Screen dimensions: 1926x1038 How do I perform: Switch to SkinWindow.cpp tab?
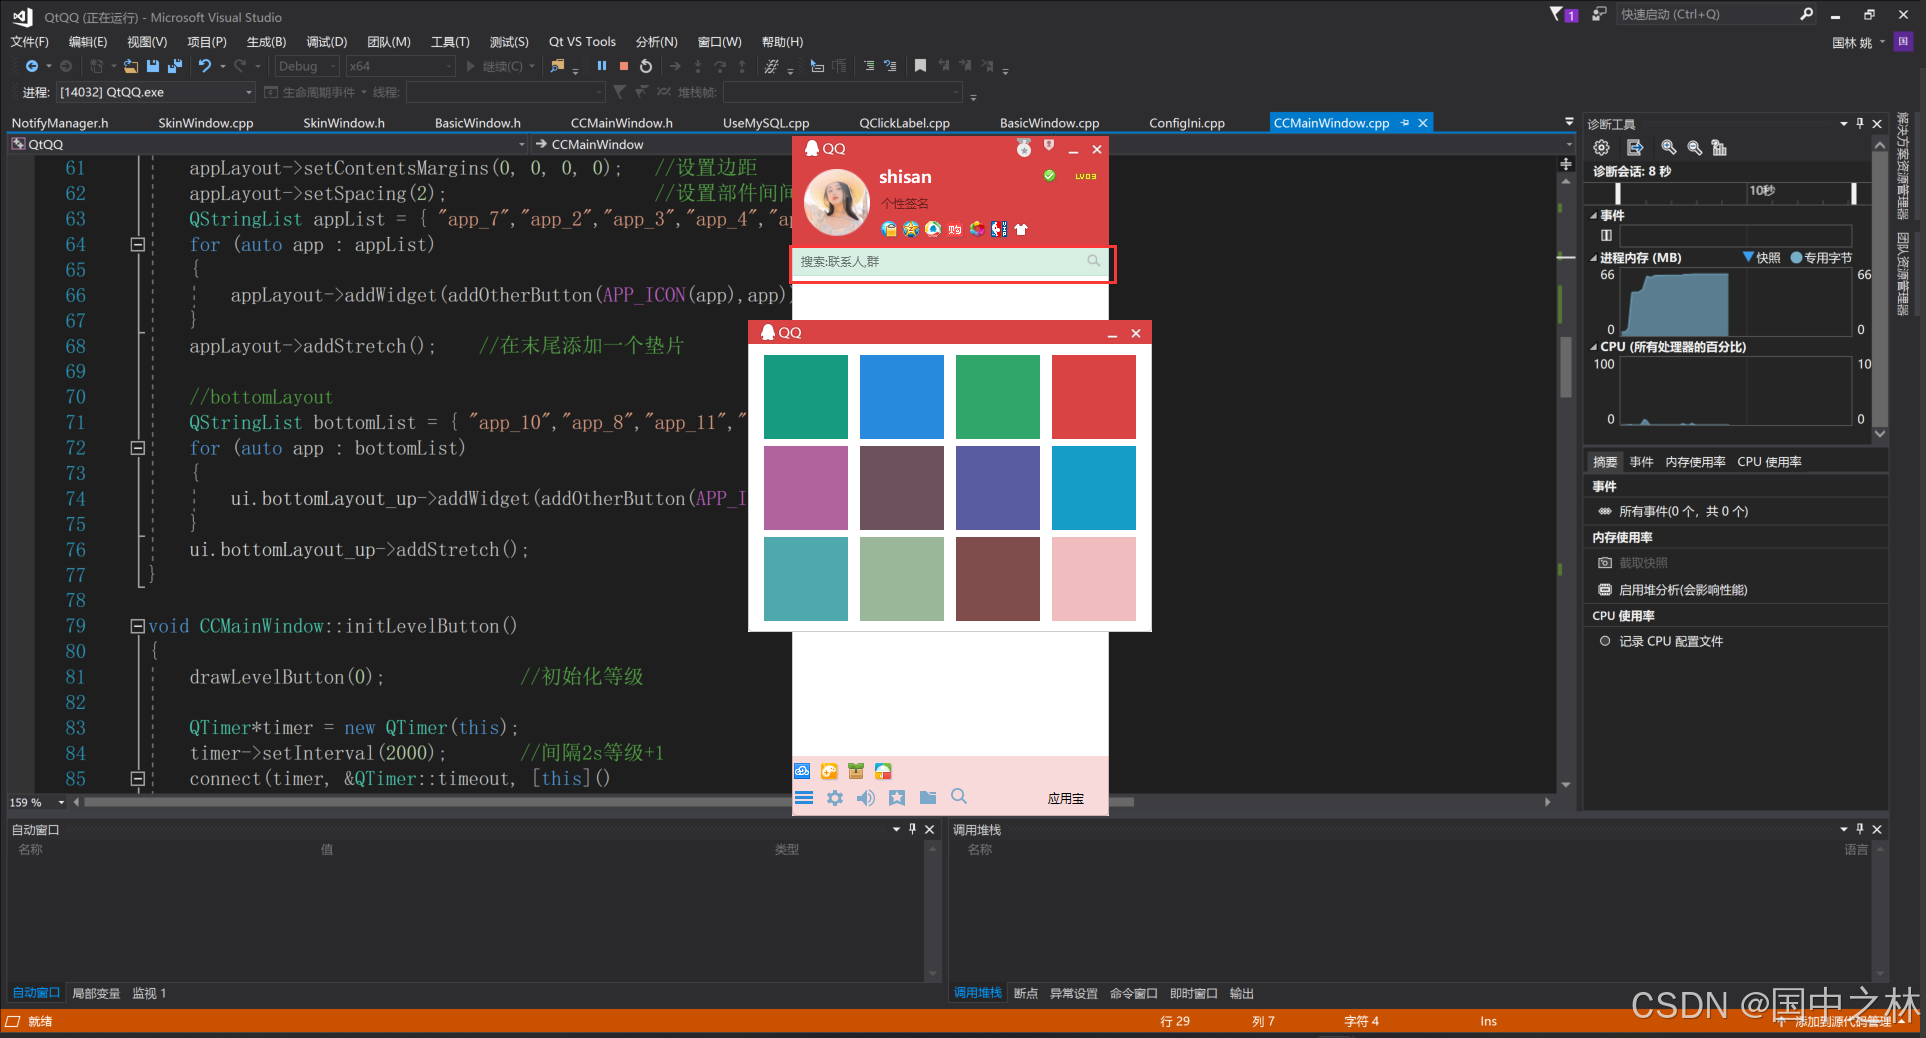coord(205,123)
